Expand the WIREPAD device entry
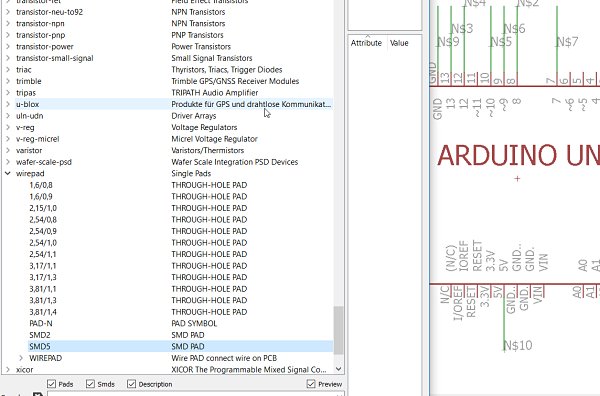Image resolution: width=600 pixels, height=396 pixels. pyautogui.click(x=21, y=358)
